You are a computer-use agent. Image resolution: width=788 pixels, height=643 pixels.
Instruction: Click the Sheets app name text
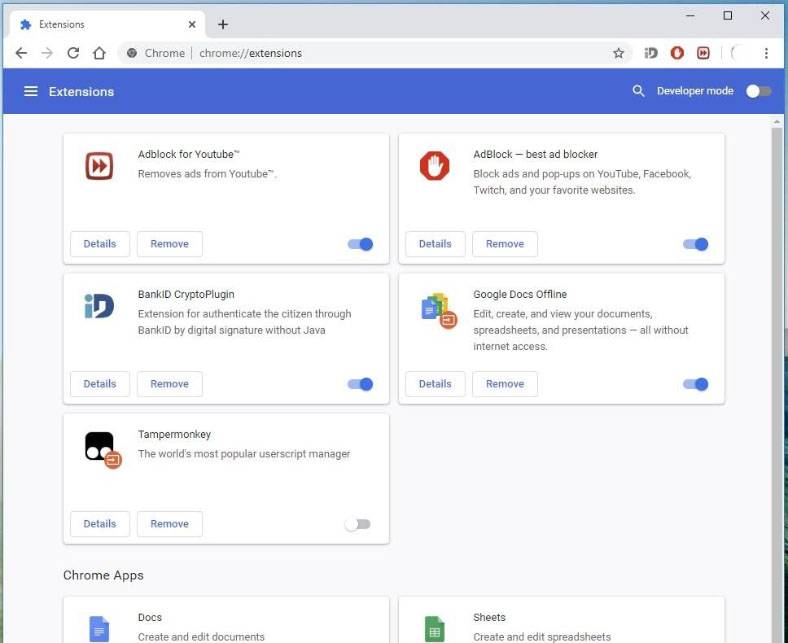[489, 617]
